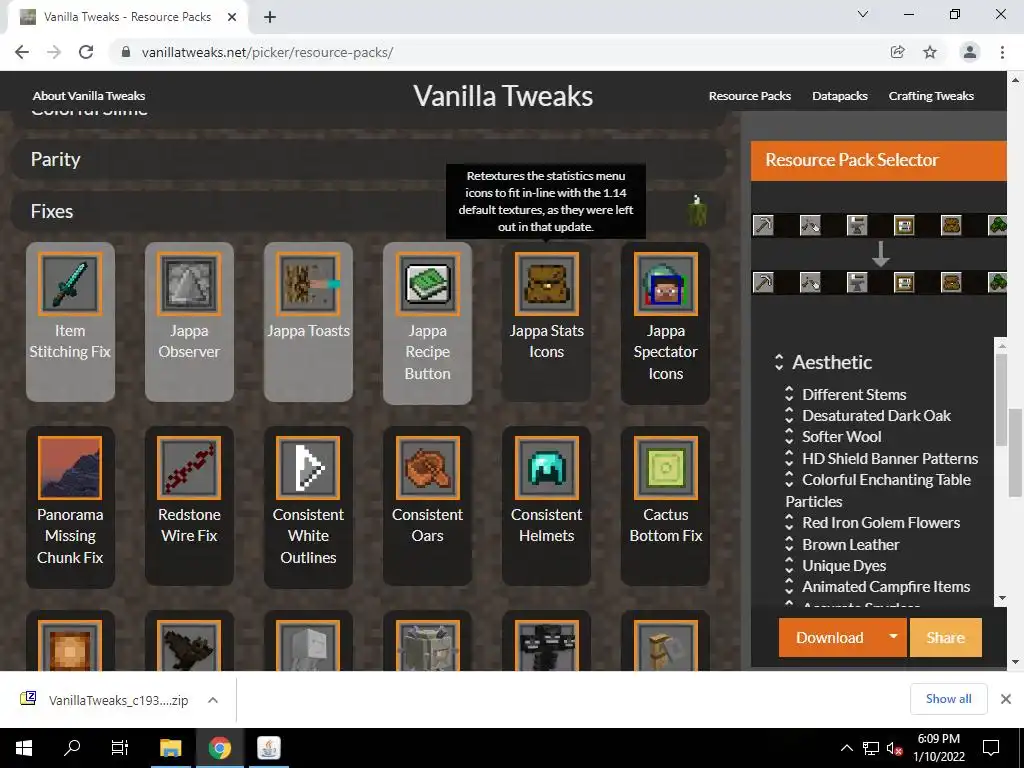This screenshot has width=1024, height=768.
Task: Collapse the Fixes category header
Action: click(368, 211)
